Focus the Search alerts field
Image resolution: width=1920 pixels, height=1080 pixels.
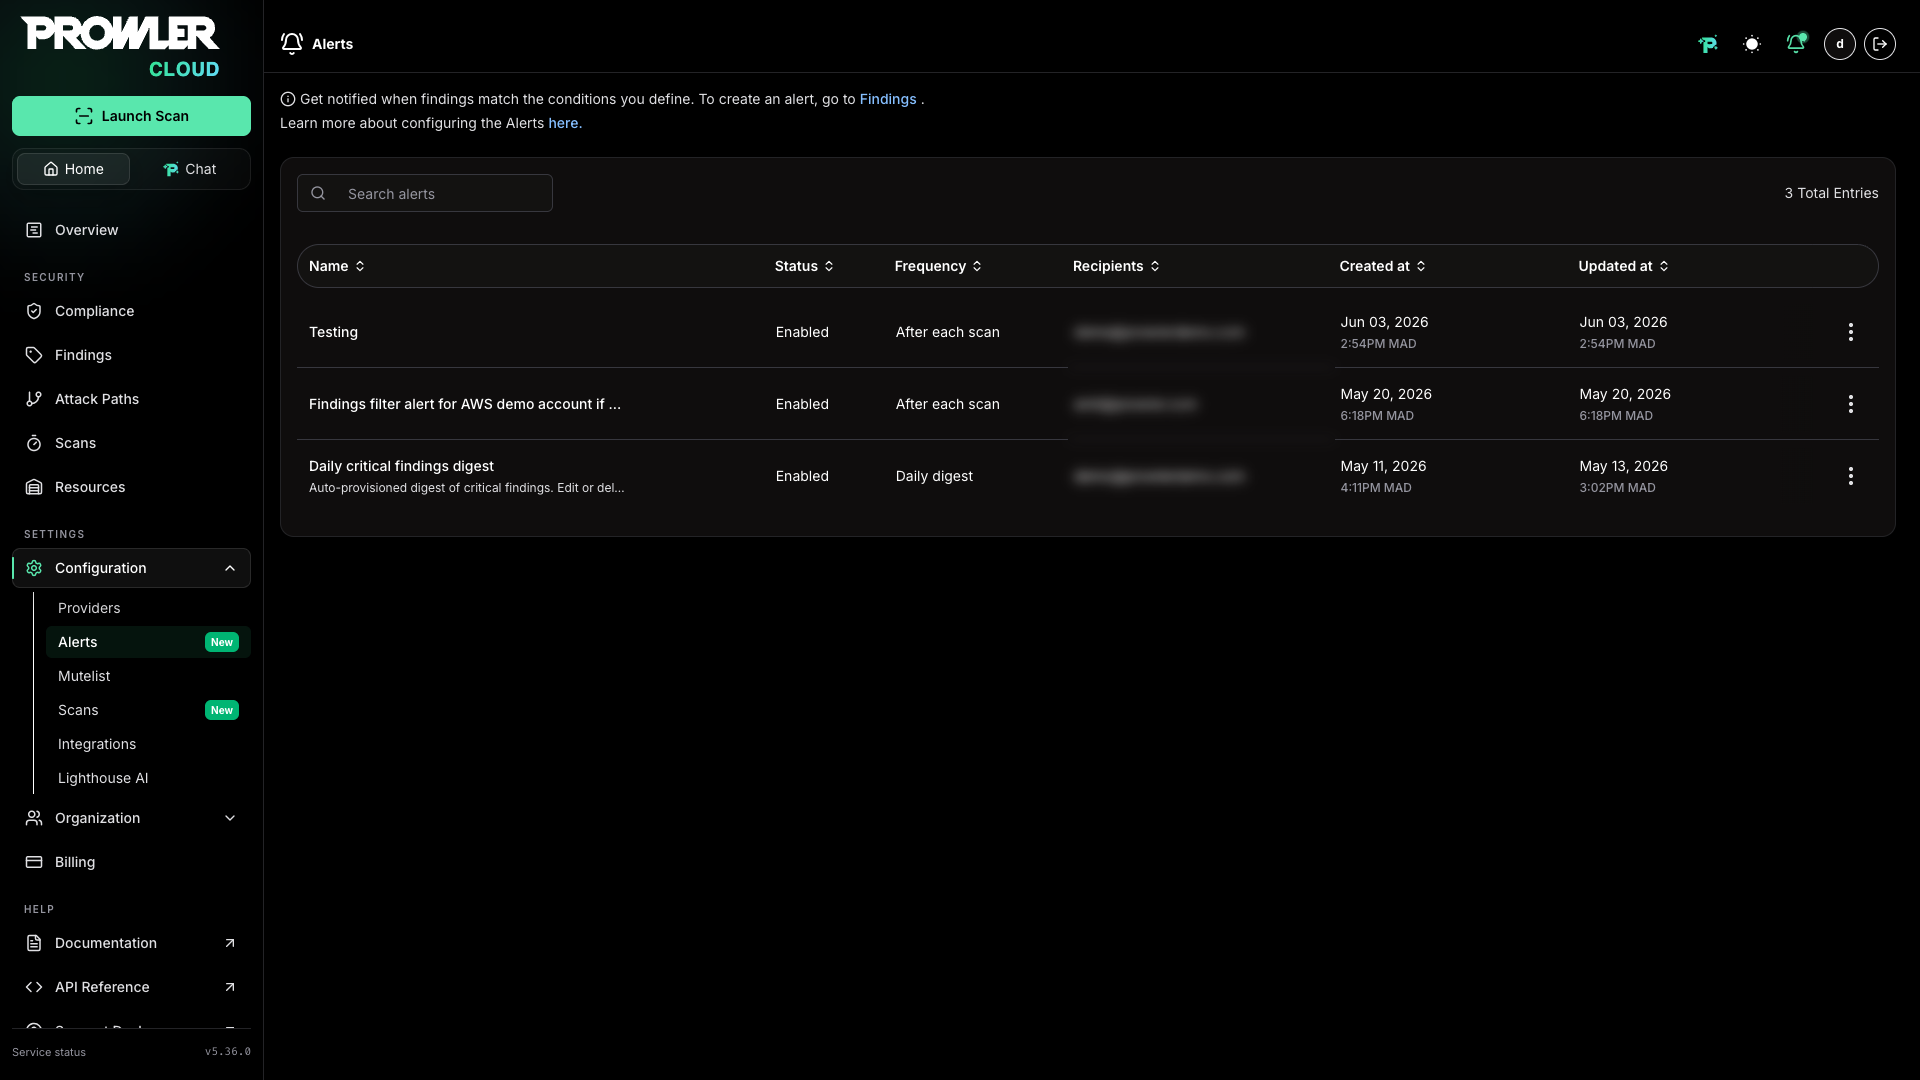[x=425, y=193]
